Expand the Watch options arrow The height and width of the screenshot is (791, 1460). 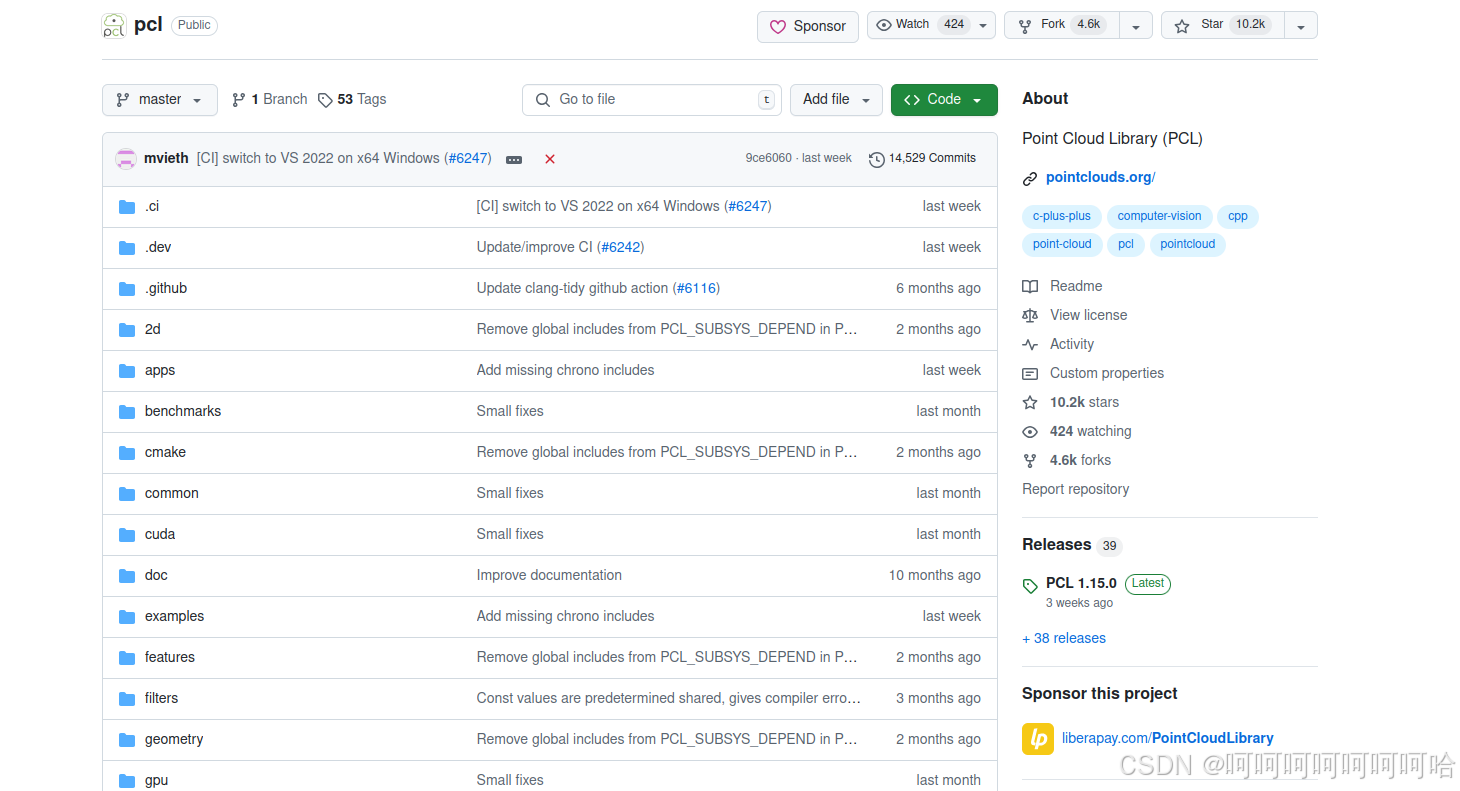[982, 26]
